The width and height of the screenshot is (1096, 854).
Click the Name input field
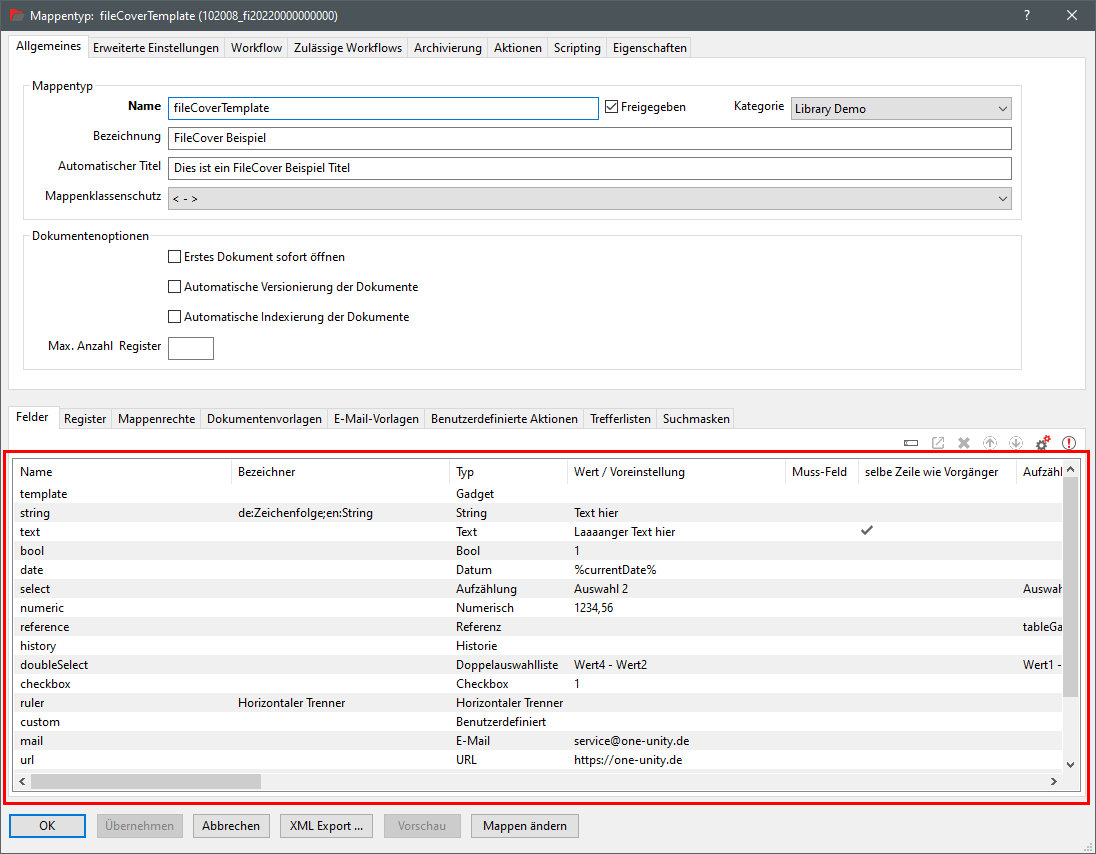(383, 108)
